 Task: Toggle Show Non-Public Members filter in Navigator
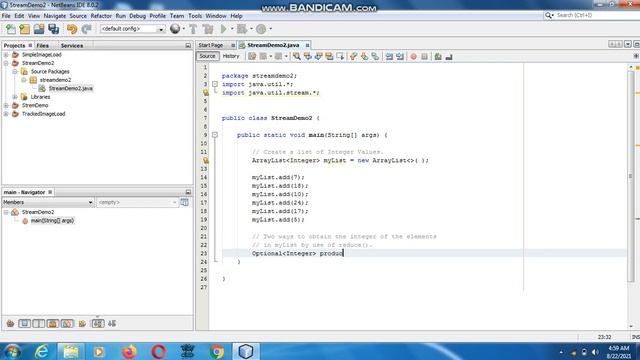53,324
